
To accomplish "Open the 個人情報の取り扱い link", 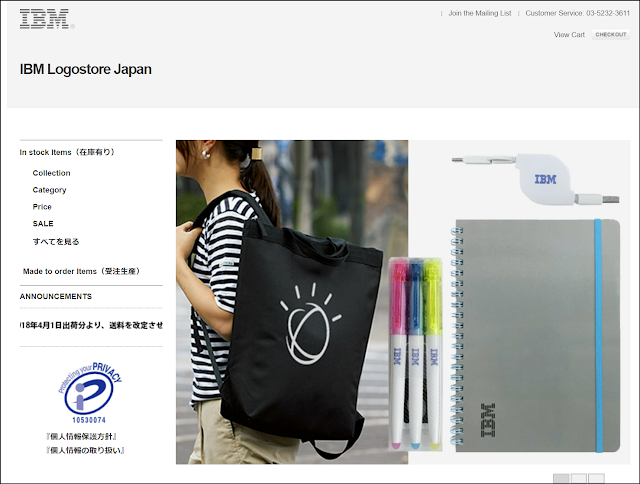I will (85, 451).
